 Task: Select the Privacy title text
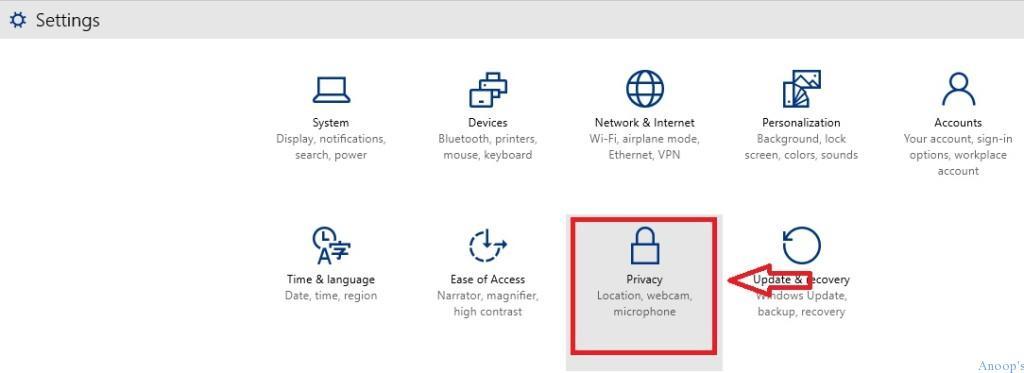pos(645,280)
